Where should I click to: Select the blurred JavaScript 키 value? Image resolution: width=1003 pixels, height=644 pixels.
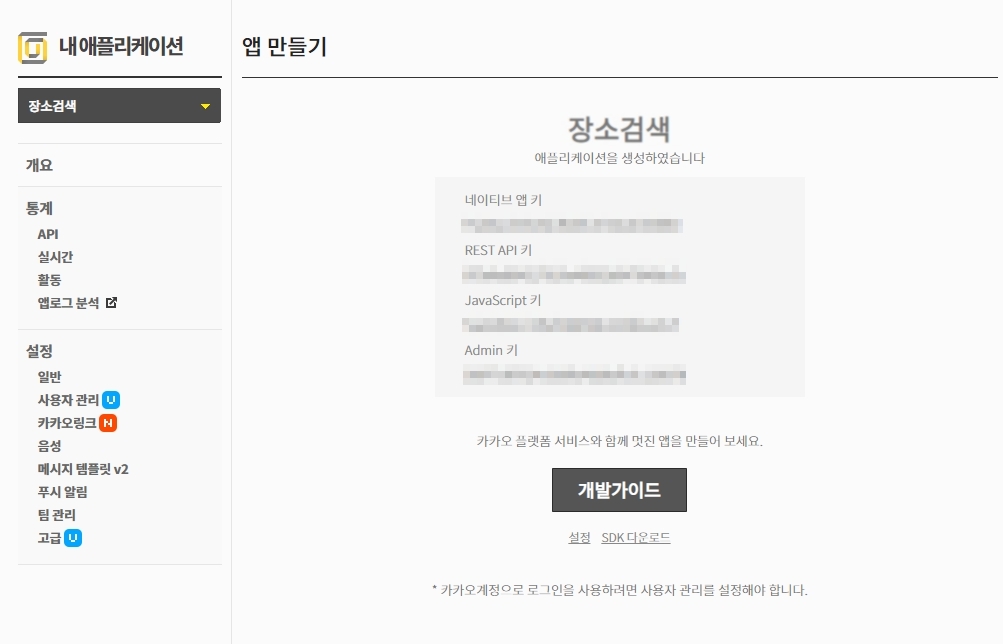(x=571, y=325)
